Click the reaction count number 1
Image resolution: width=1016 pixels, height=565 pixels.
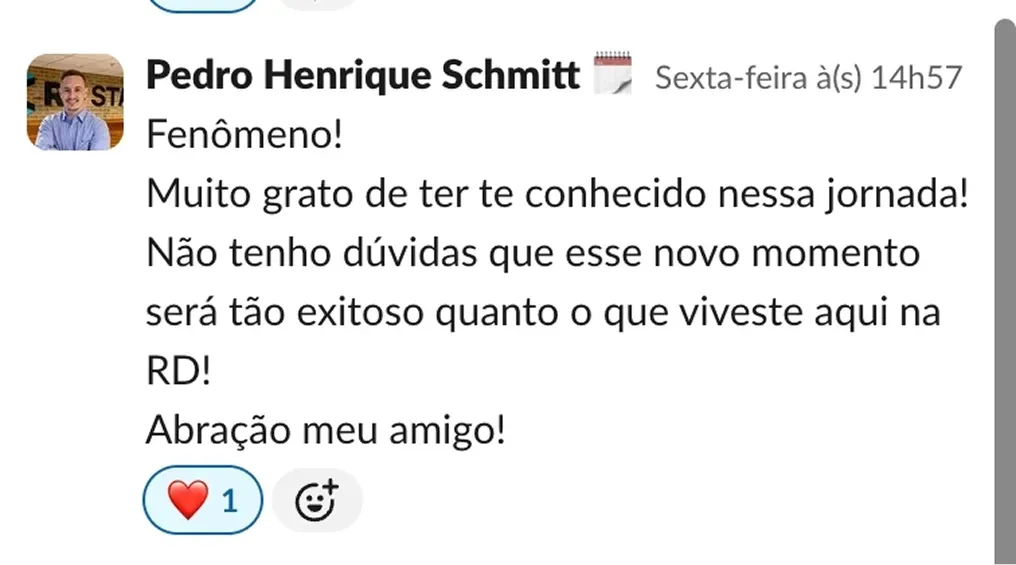(x=230, y=500)
